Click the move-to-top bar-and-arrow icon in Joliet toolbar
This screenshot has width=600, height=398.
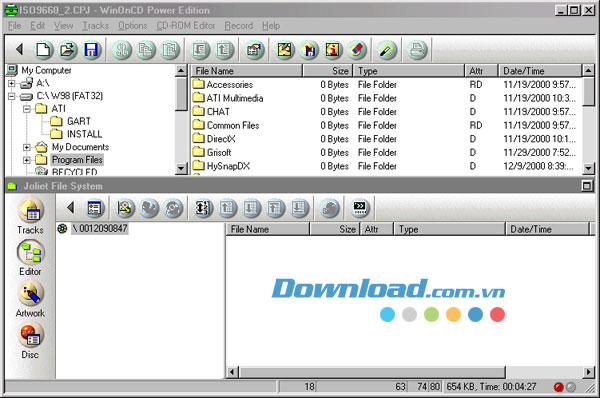pos(275,208)
